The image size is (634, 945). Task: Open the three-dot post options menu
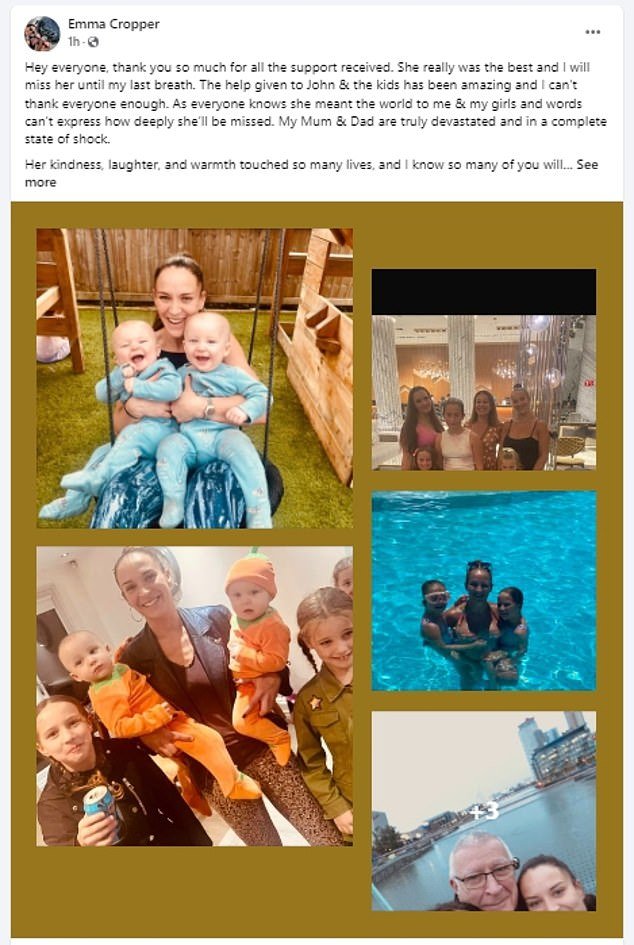[593, 32]
